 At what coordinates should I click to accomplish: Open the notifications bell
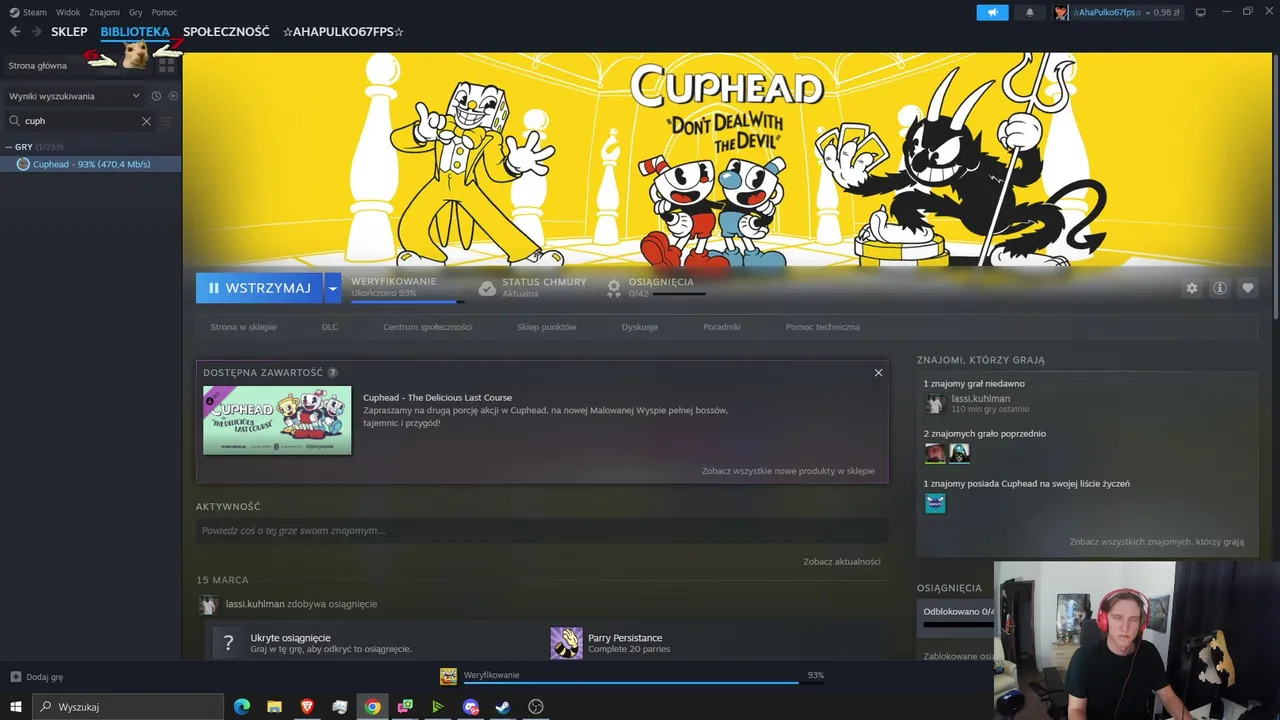tap(1030, 12)
